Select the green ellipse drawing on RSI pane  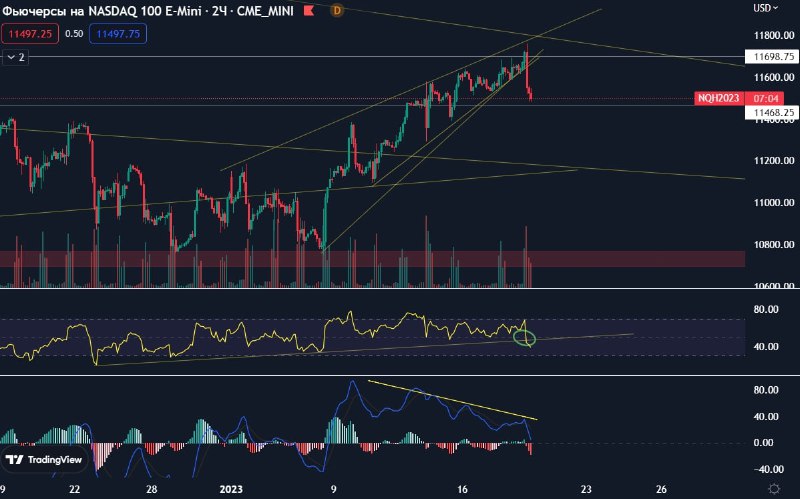point(524,338)
